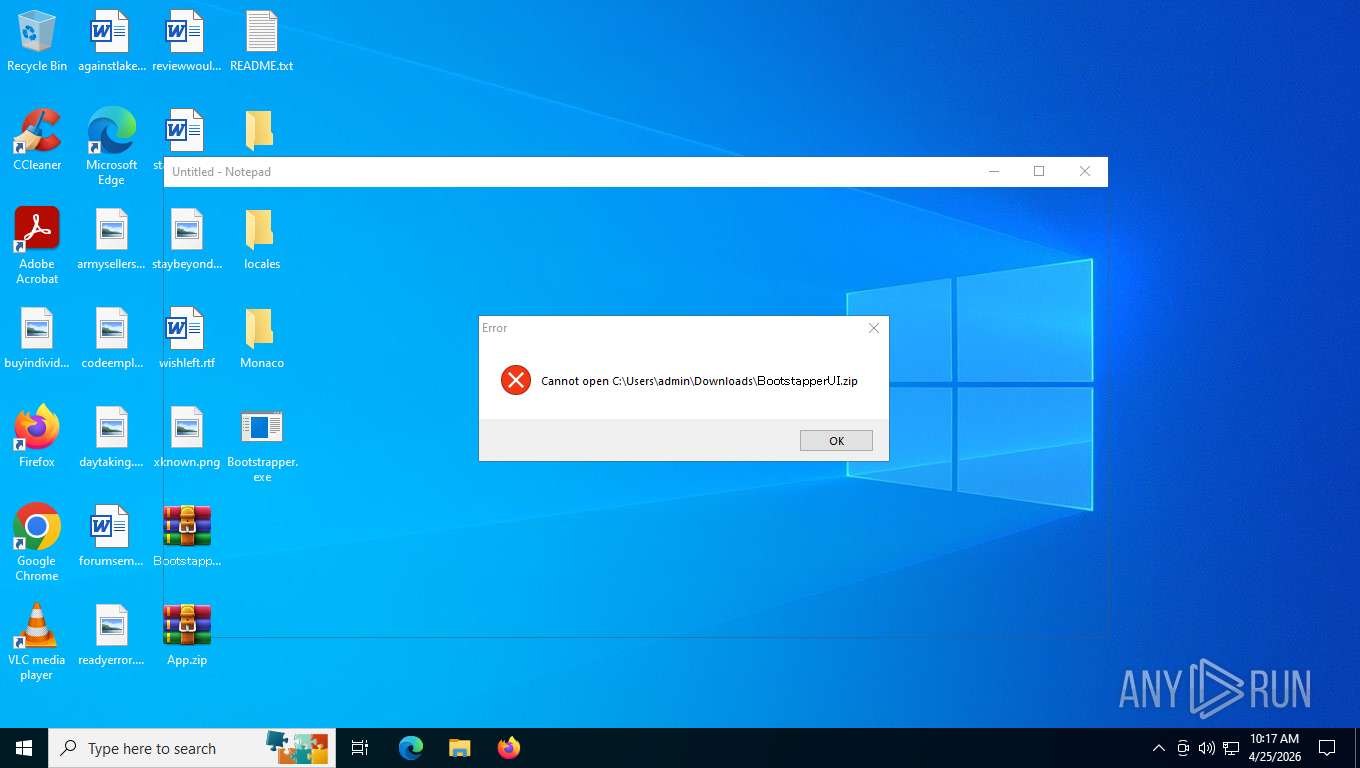Select the reviewwoul Word document icon
The width and height of the screenshot is (1360, 768).
pyautogui.click(x=186, y=42)
